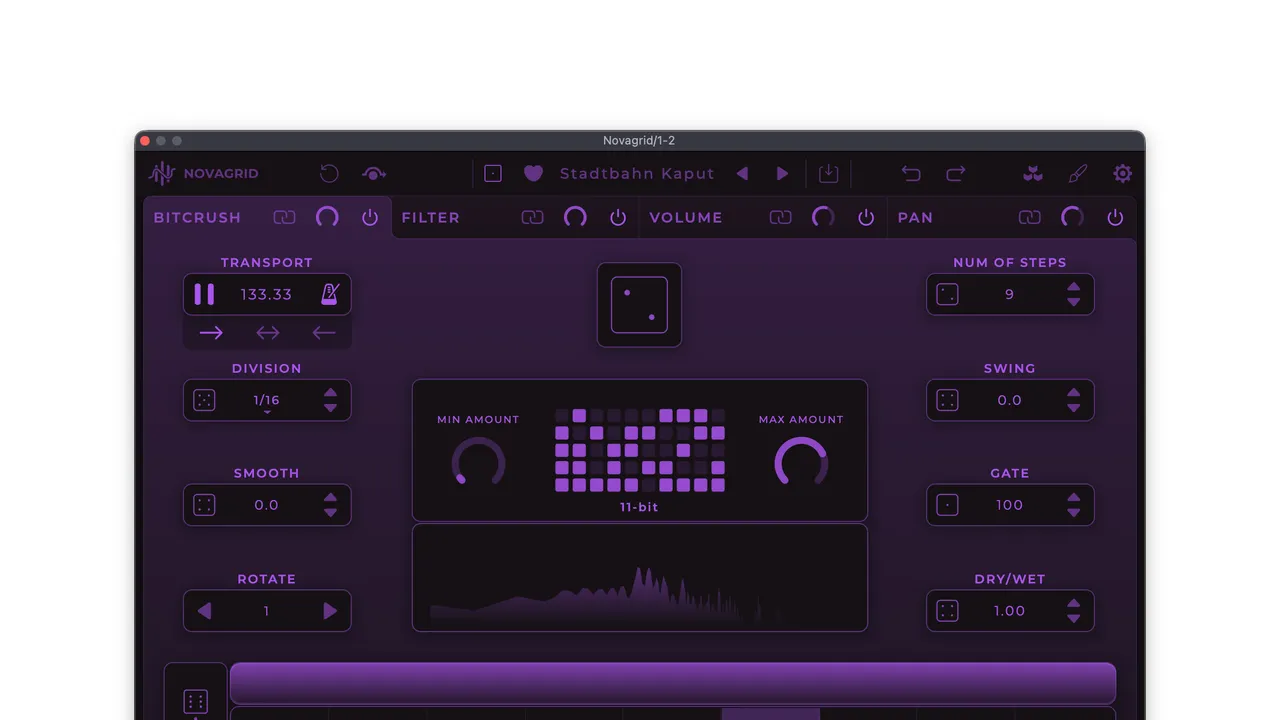
Task: Click the preset randomize dice beside heart
Action: tap(493, 173)
